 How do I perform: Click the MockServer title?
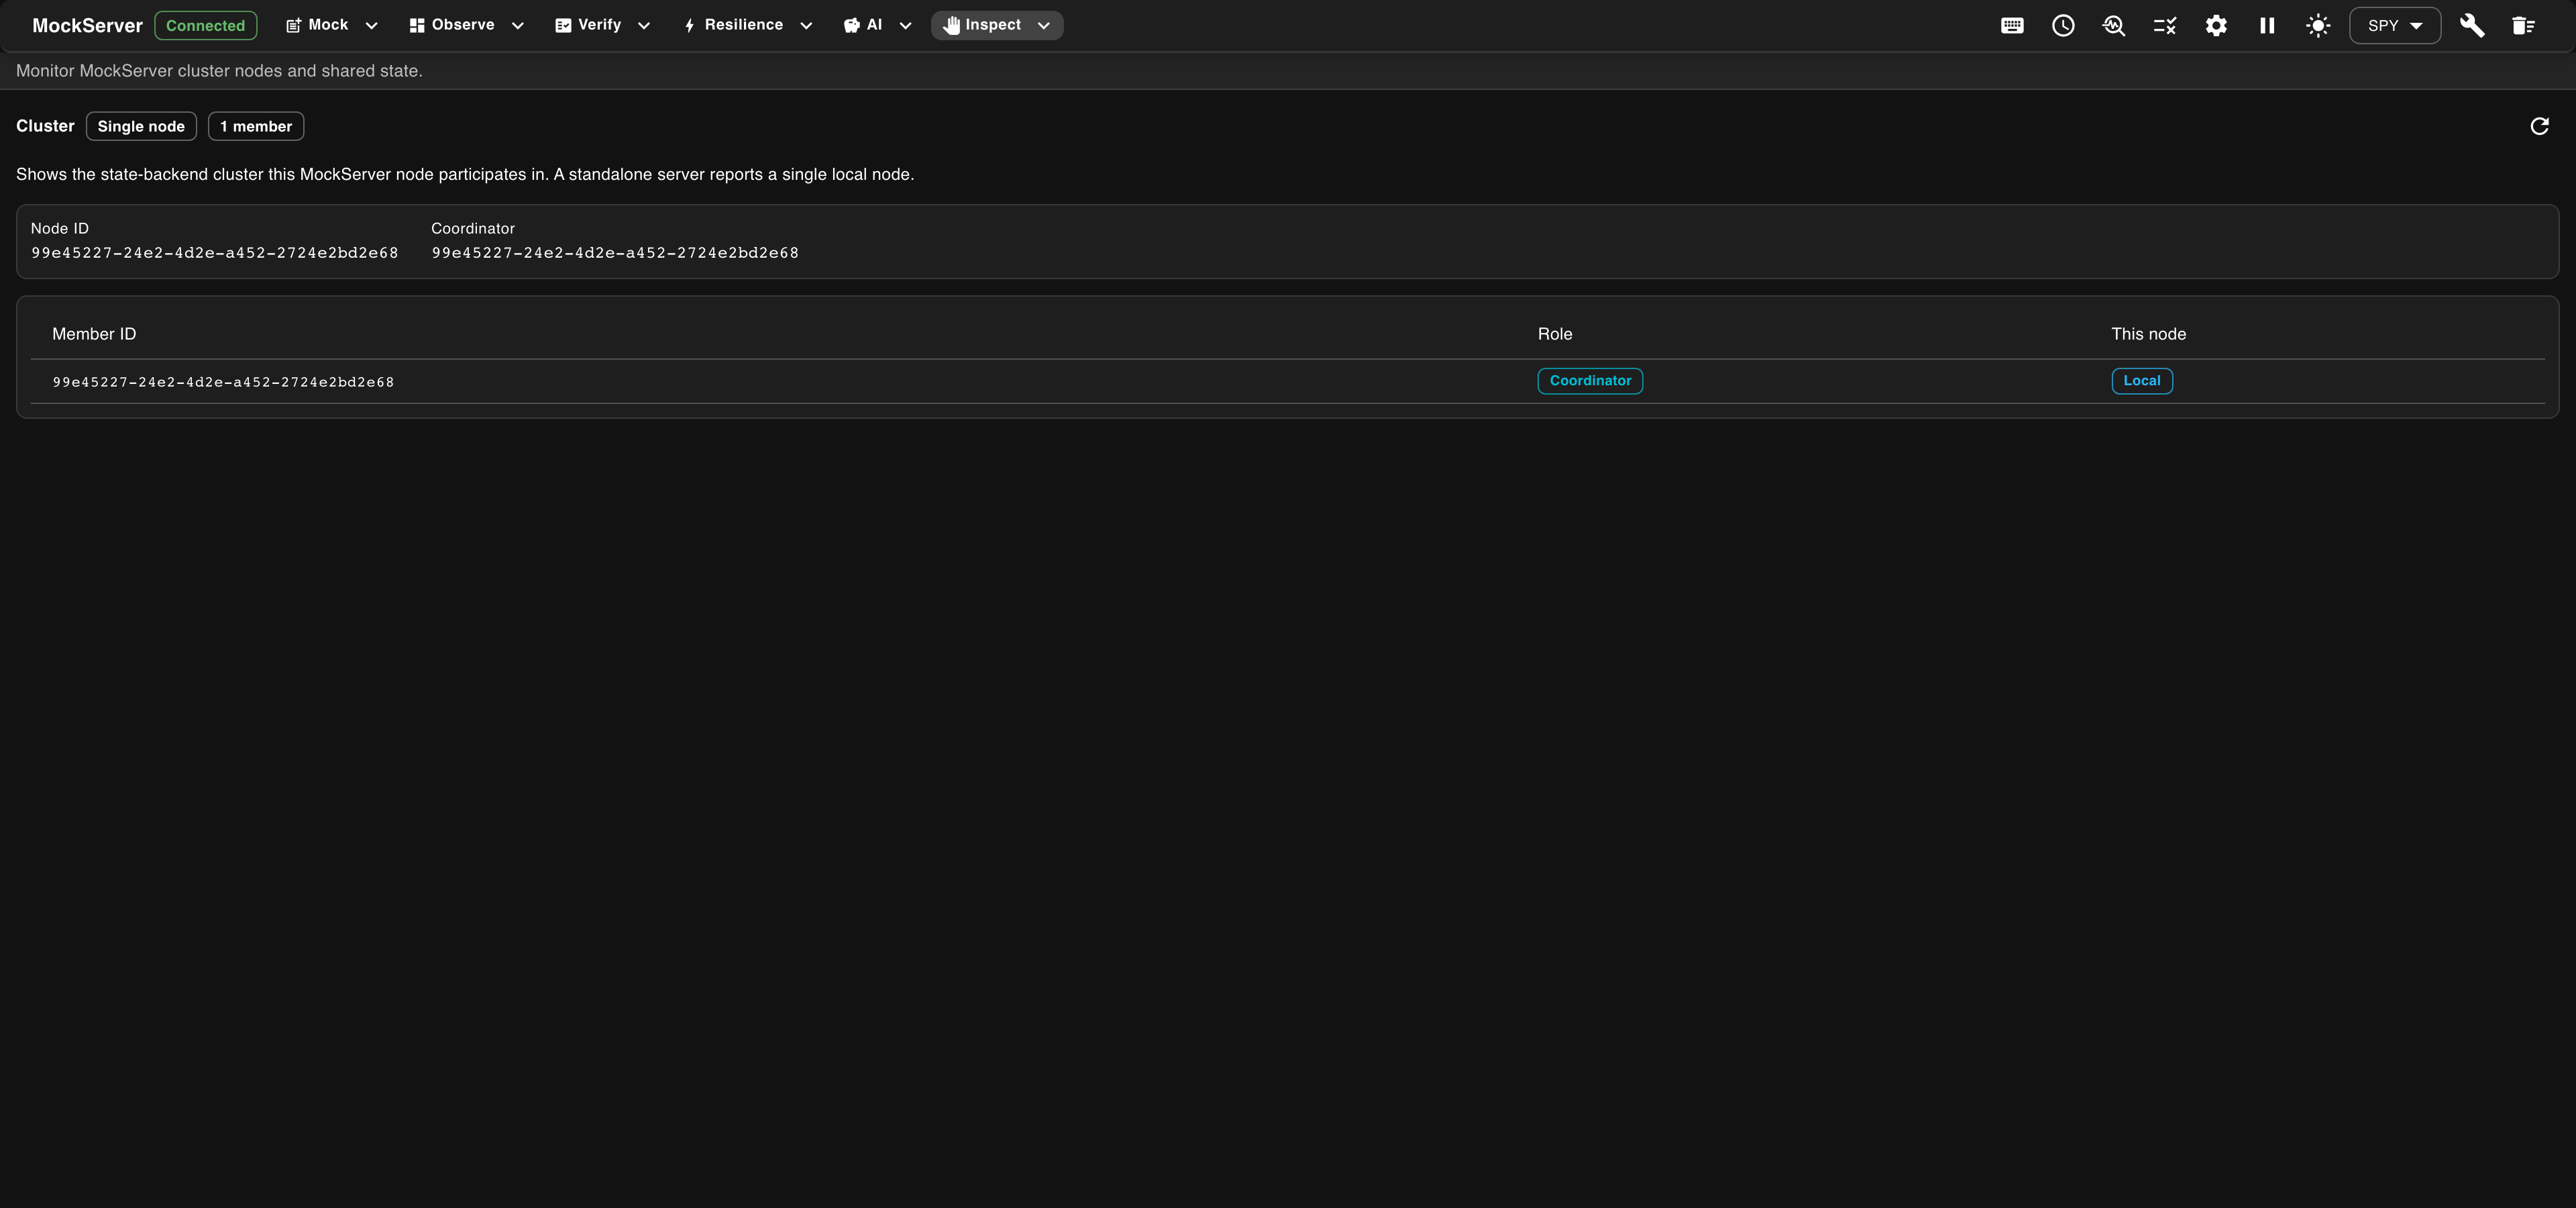coord(87,26)
